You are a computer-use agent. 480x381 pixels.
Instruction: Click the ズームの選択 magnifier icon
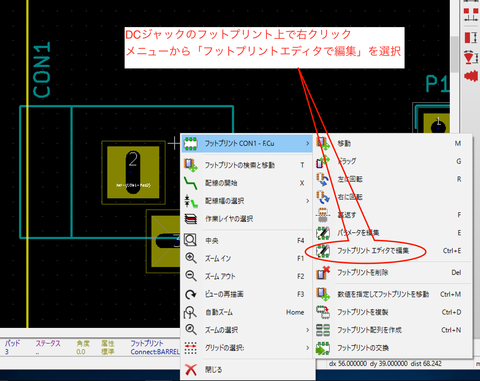[x=191, y=330]
